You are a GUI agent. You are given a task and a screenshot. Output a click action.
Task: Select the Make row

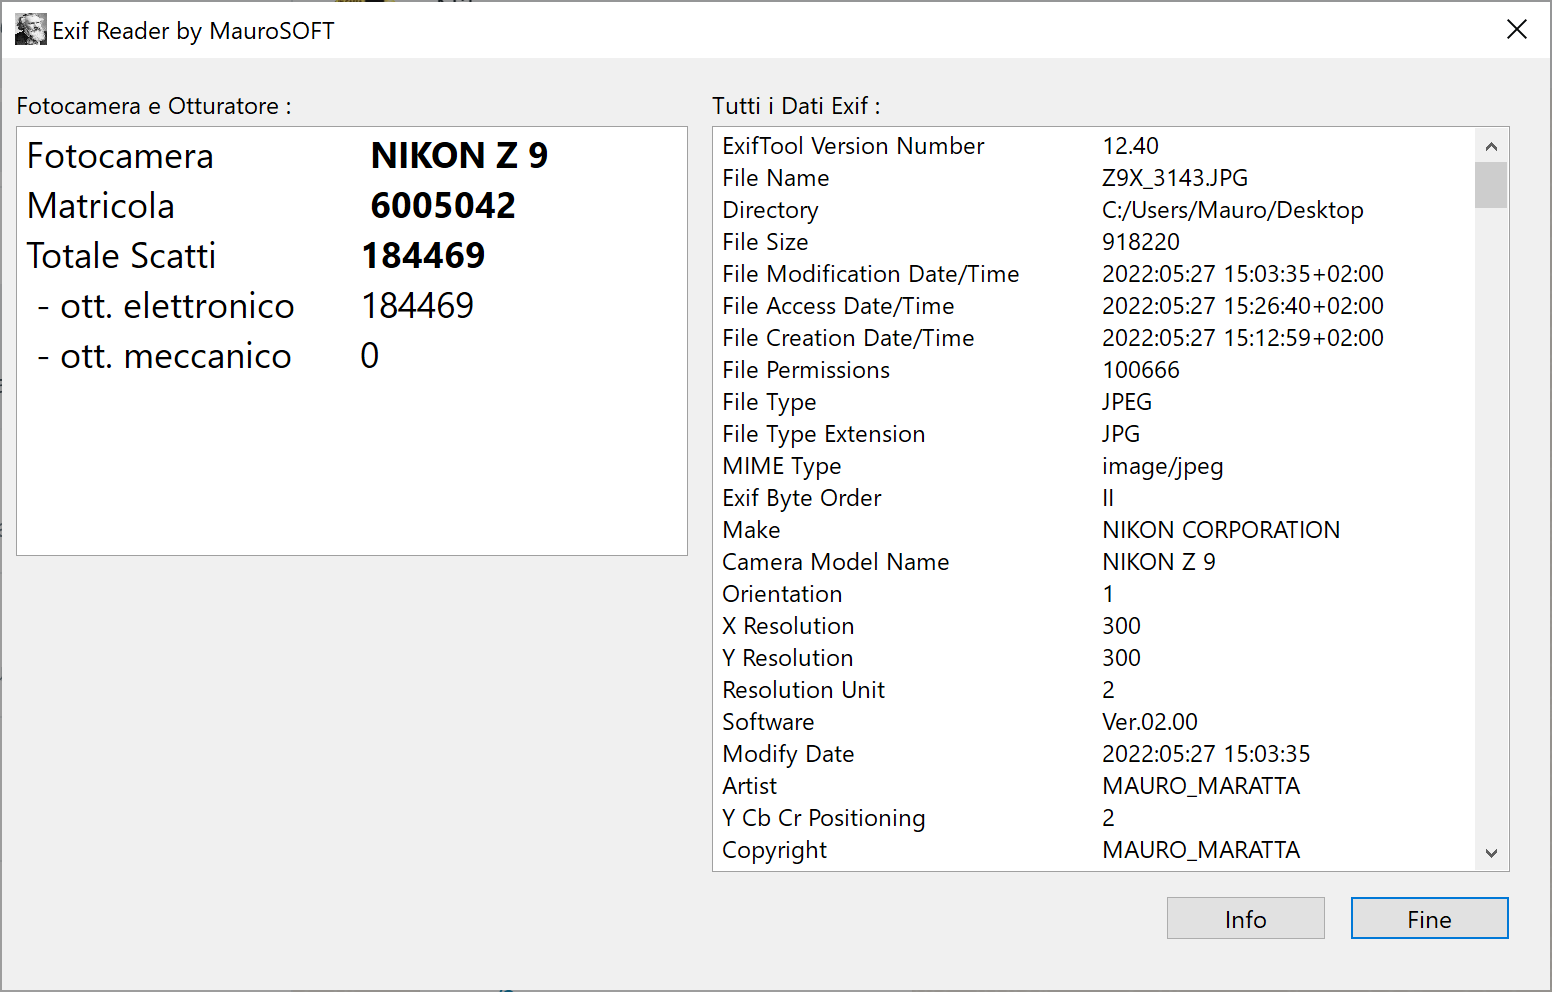[1094, 530]
